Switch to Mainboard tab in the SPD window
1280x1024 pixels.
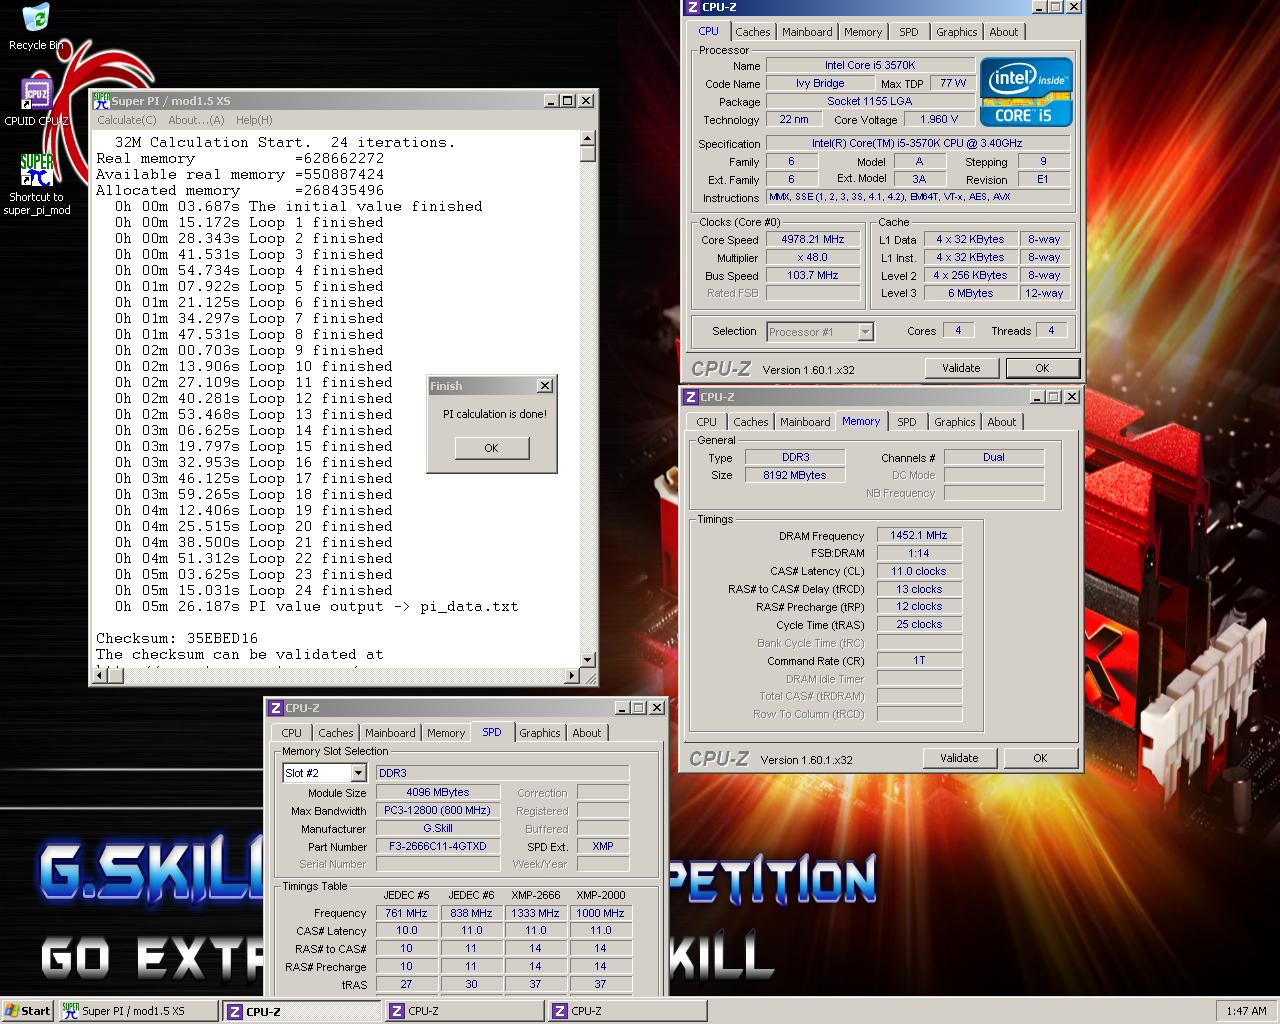coord(390,733)
